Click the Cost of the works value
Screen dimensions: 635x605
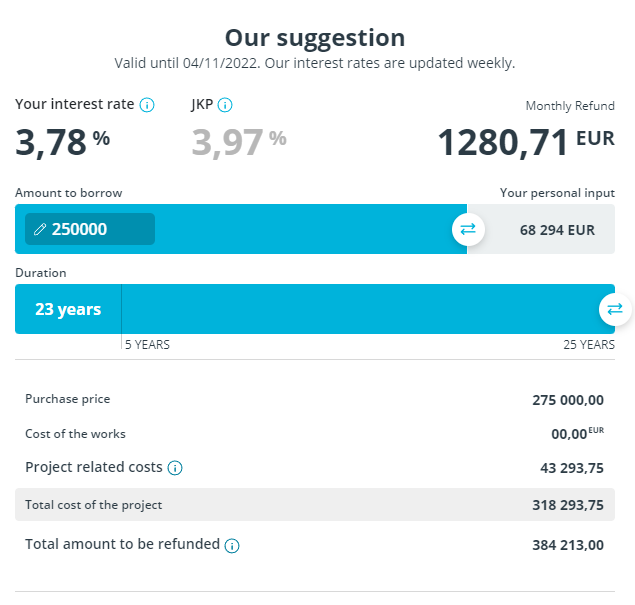pyautogui.click(x=577, y=433)
